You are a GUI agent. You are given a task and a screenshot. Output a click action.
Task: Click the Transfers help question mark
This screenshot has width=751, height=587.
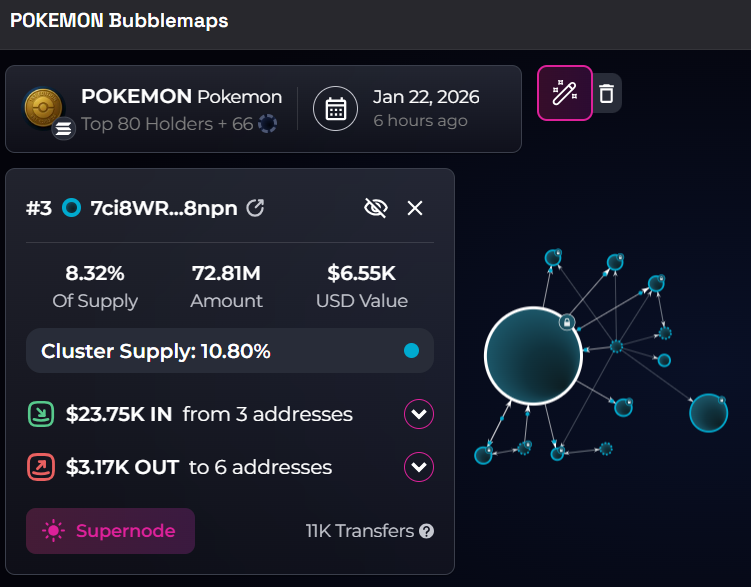(426, 531)
